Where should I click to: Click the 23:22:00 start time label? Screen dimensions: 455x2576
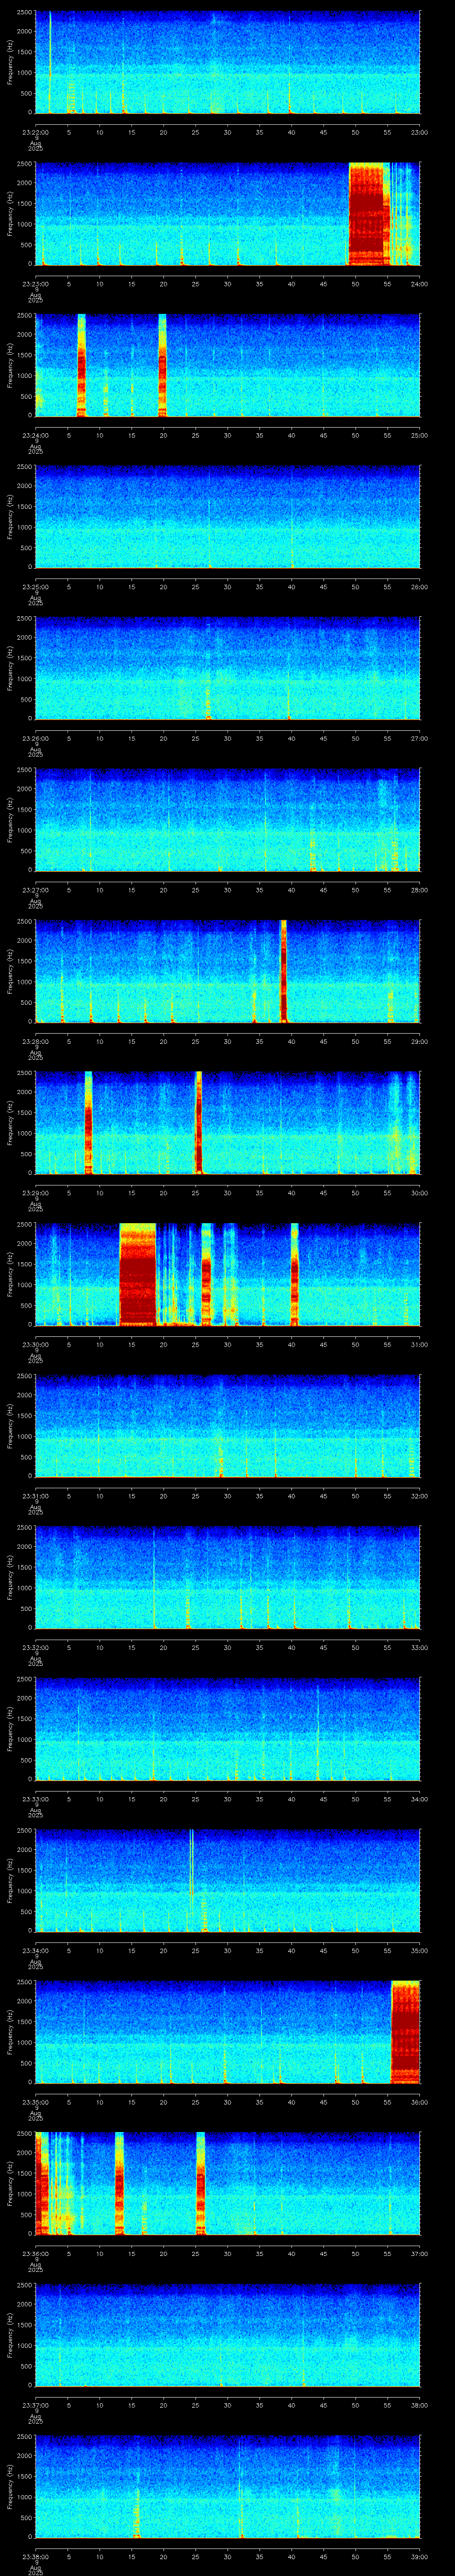click(x=35, y=132)
